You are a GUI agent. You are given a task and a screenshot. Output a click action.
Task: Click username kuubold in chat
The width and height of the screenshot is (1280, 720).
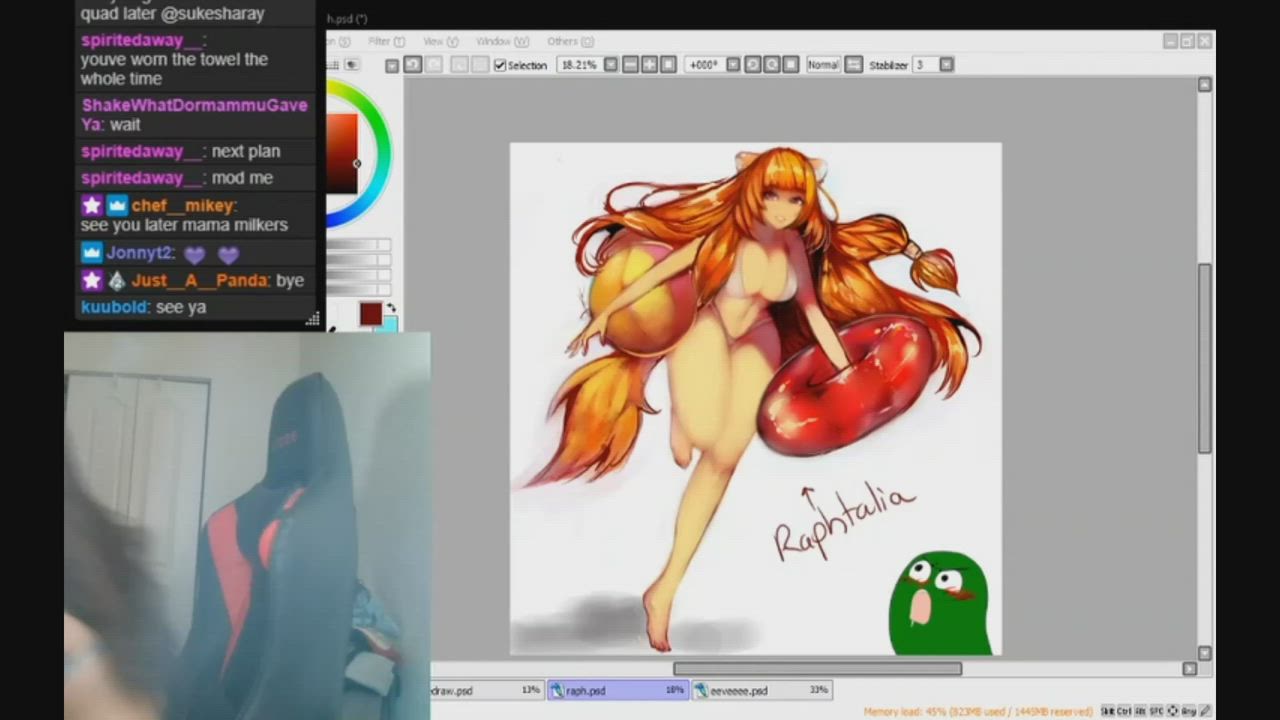[115, 307]
